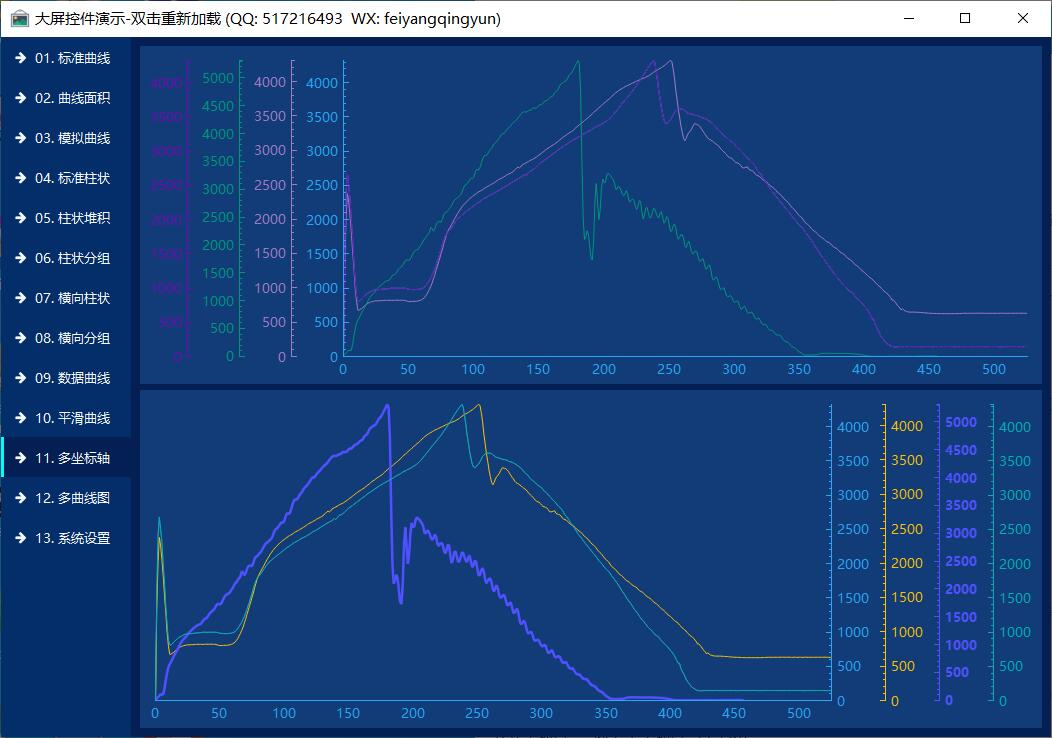Click the application icon in title bar
The image size is (1052, 738).
[x=19, y=18]
